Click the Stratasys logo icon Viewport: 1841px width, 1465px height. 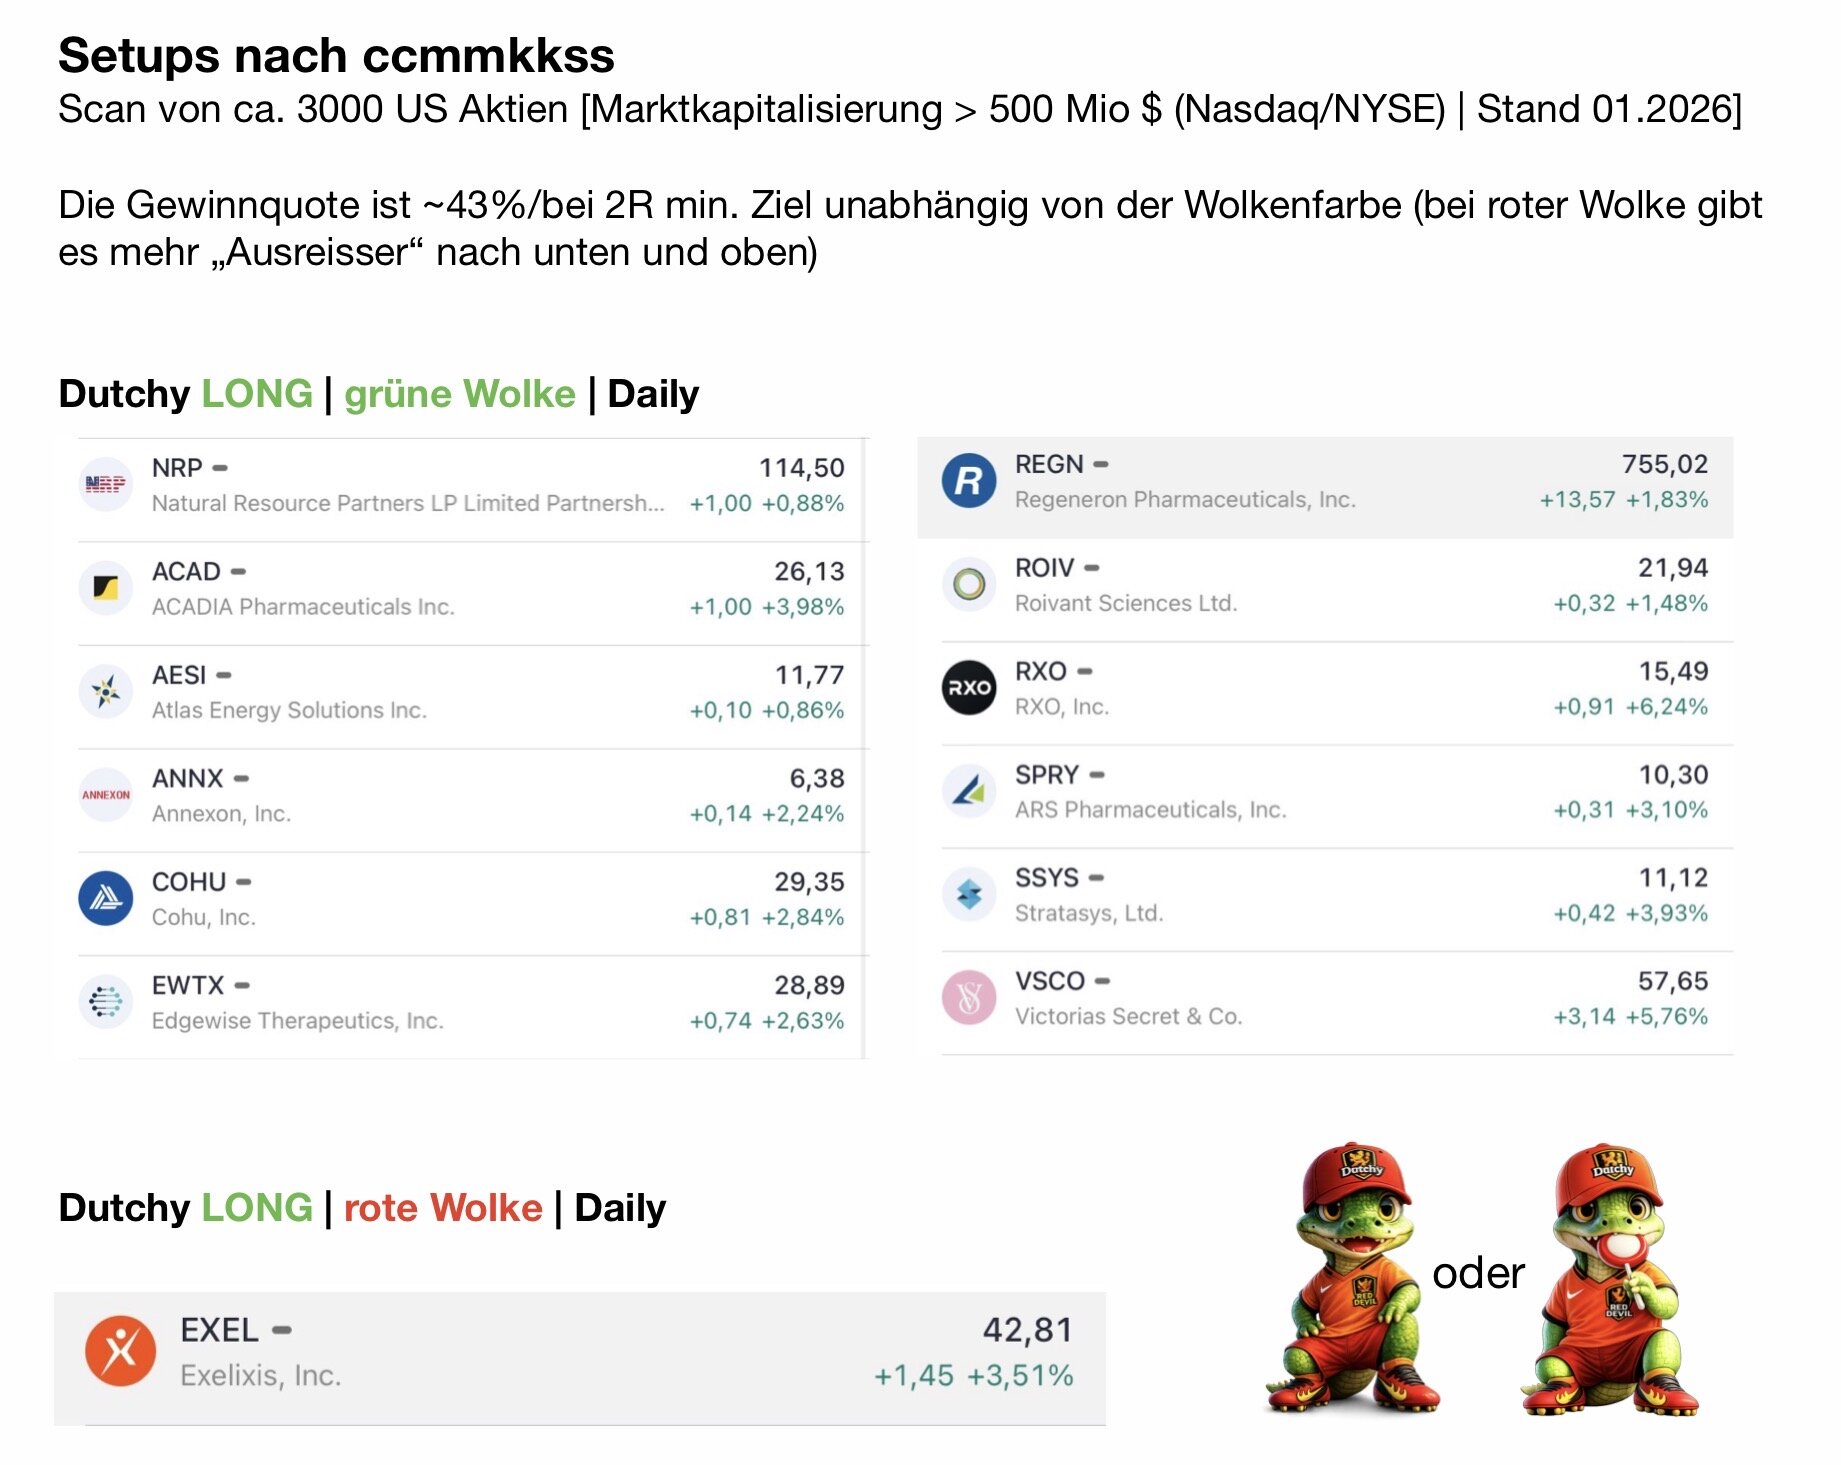pyautogui.click(x=968, y=894)
